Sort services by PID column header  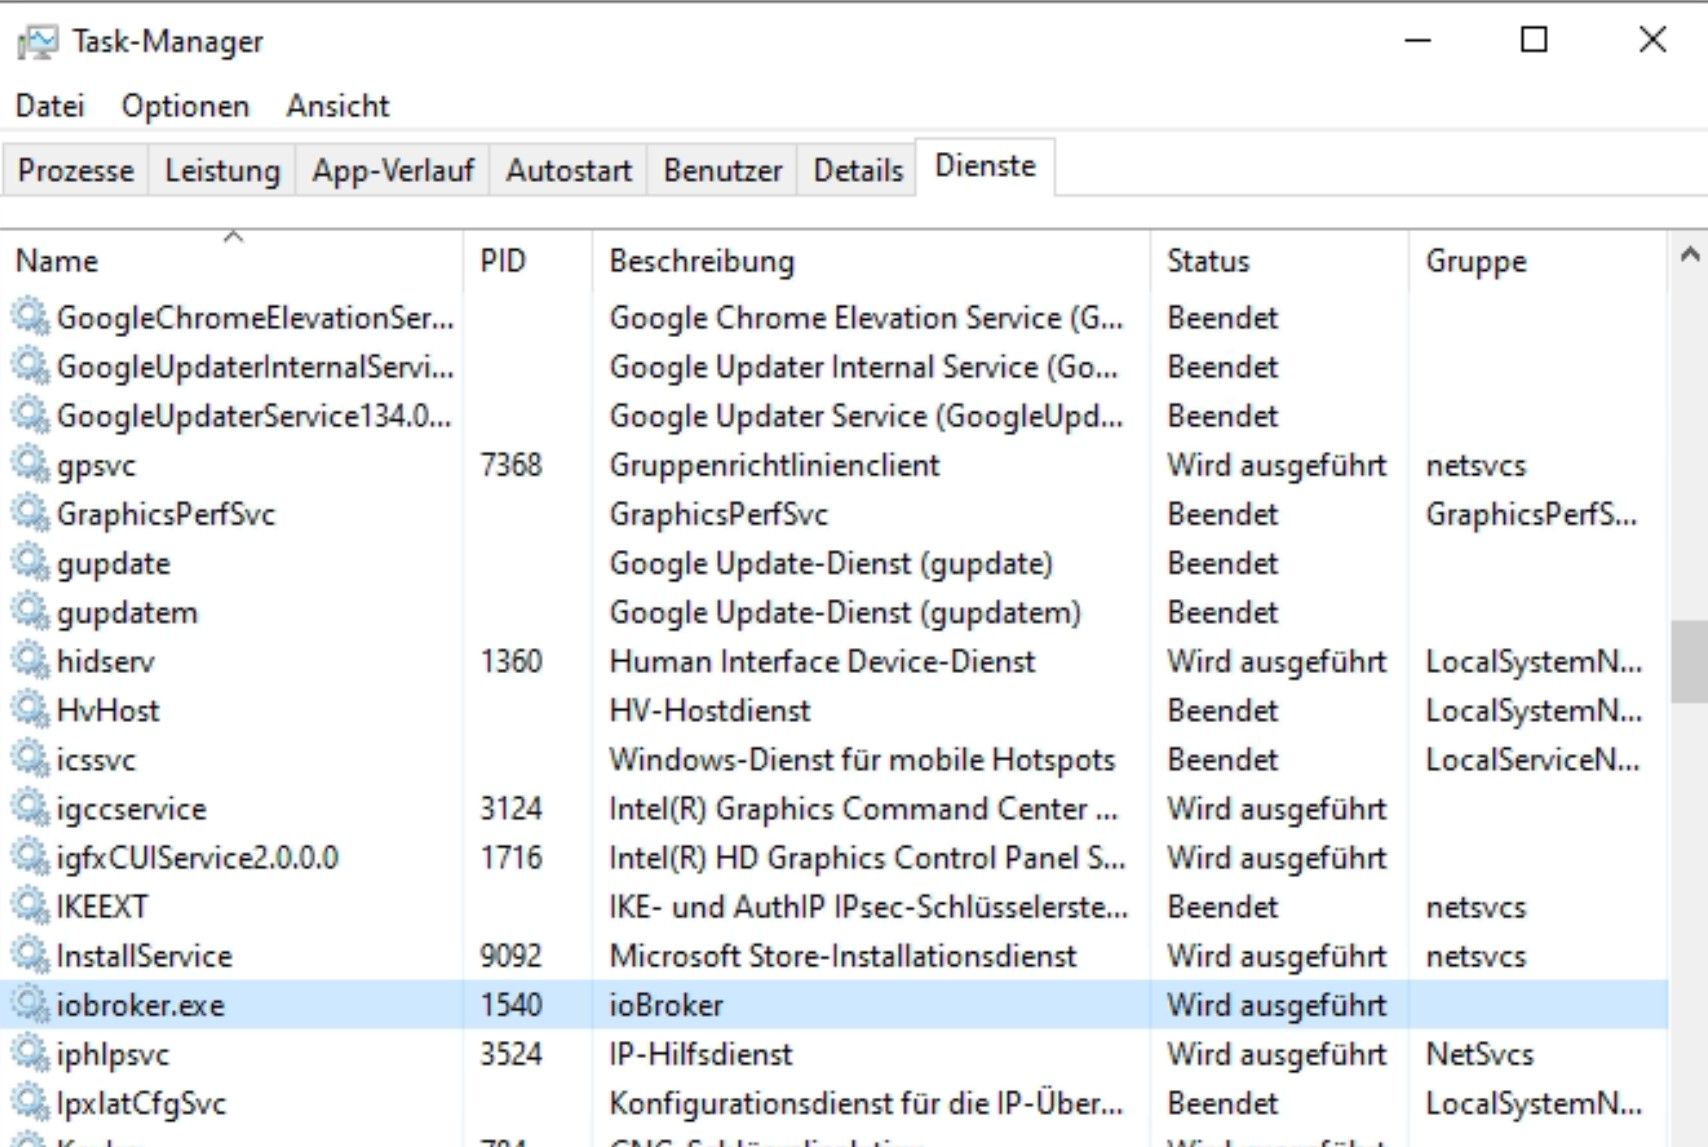(x=528, y=261)
